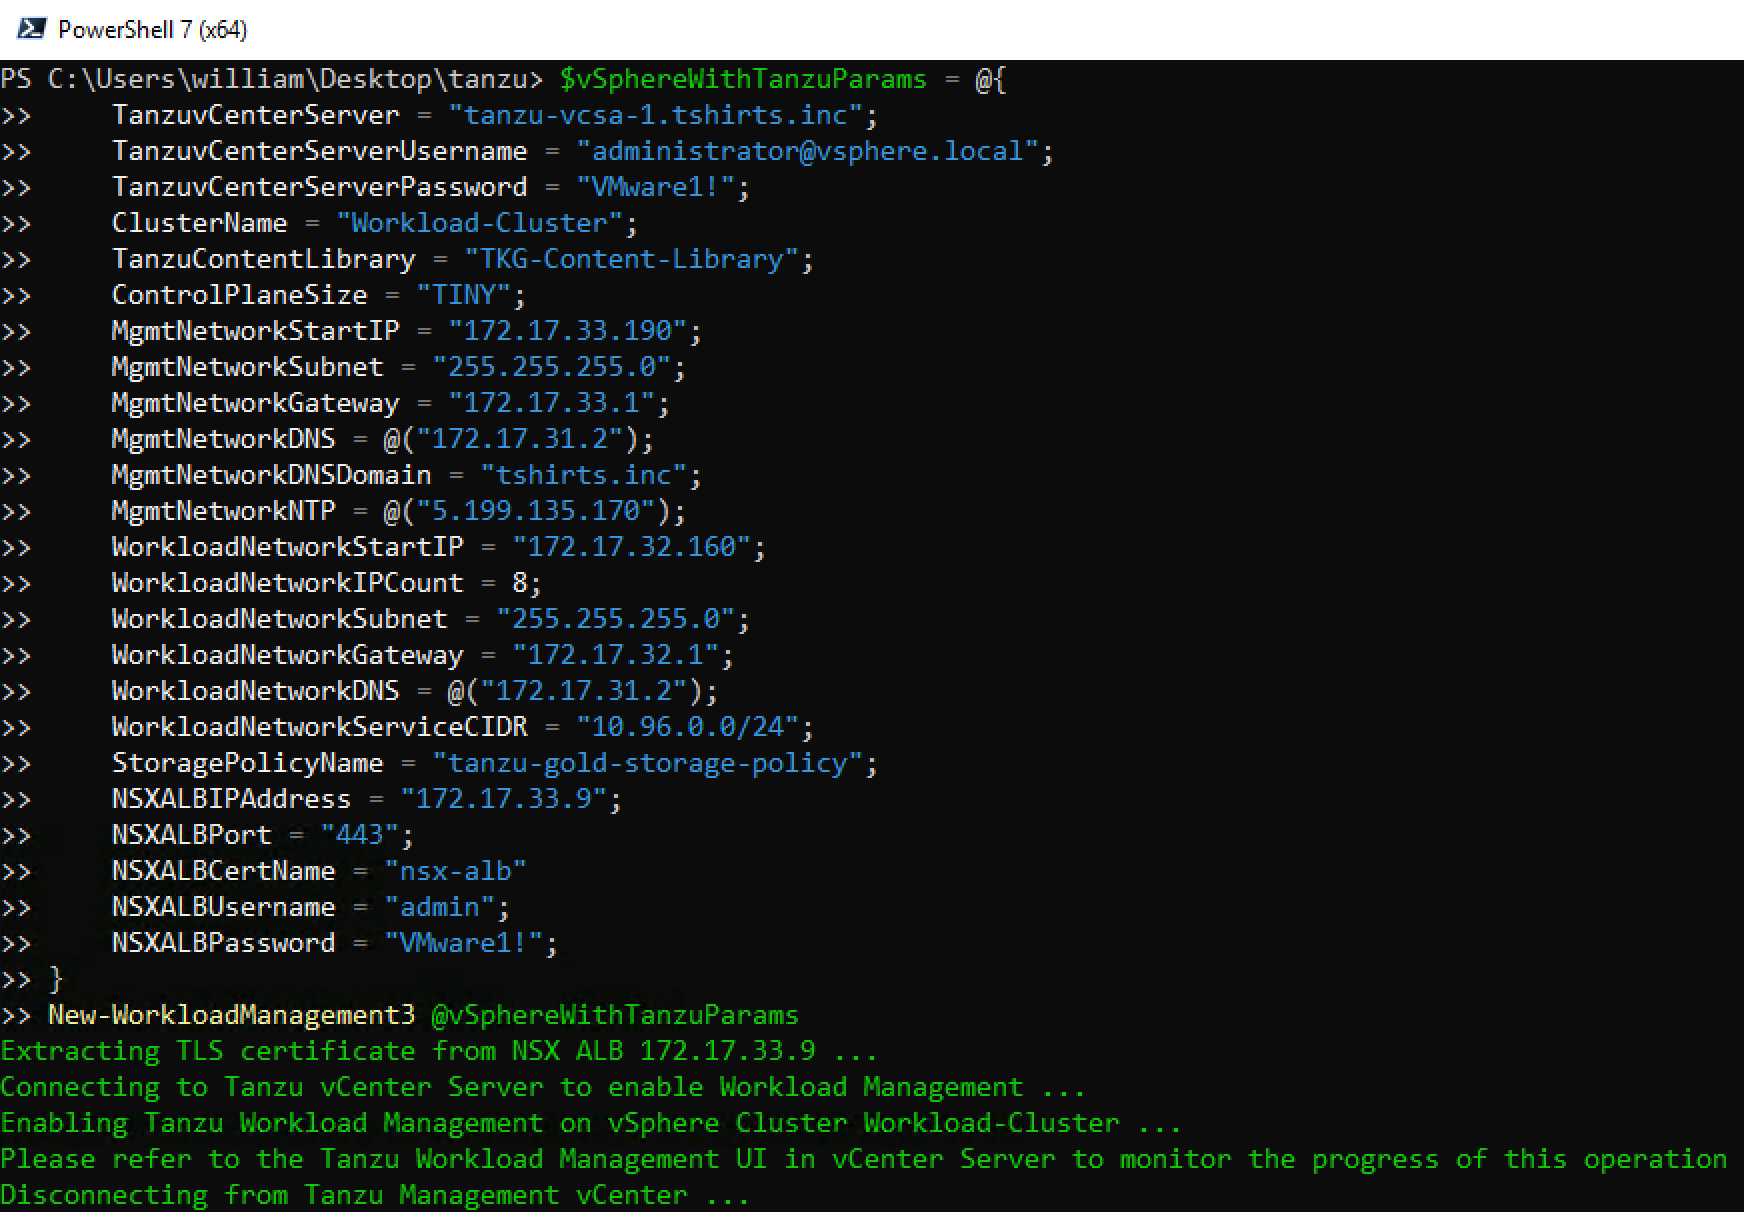Viewport: 1744px width, 1212px height.
Task: Click the 'Please refer to the Tanzu Workload Management UI' line
Action: pos(864,1159)
